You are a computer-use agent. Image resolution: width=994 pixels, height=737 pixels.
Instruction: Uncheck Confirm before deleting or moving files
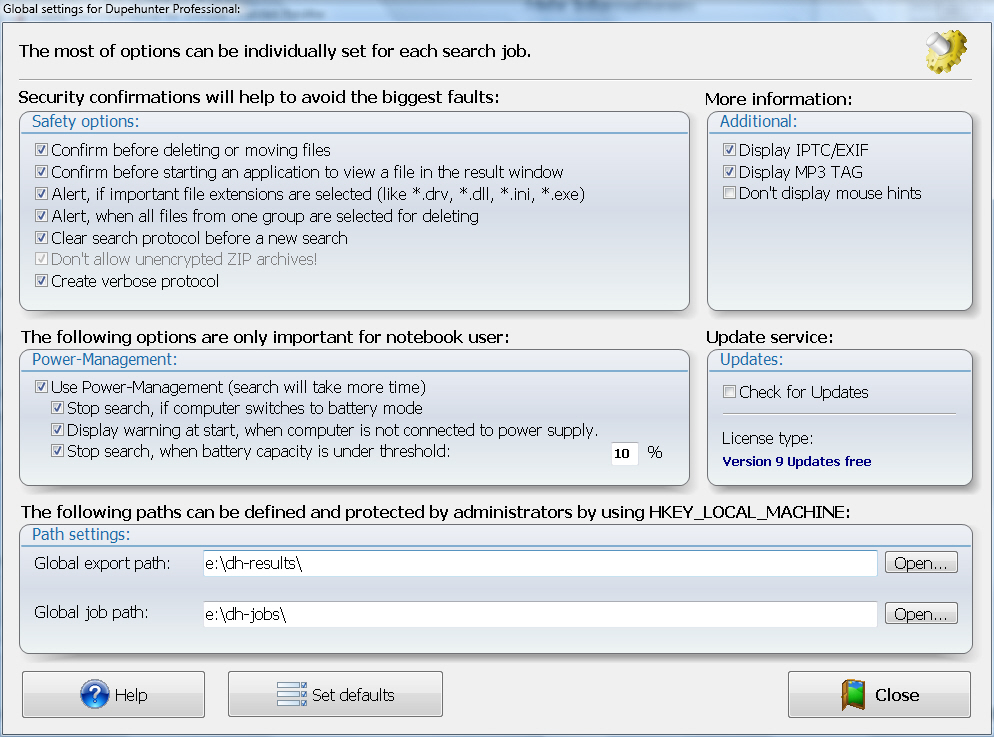(x=41, y=150)
